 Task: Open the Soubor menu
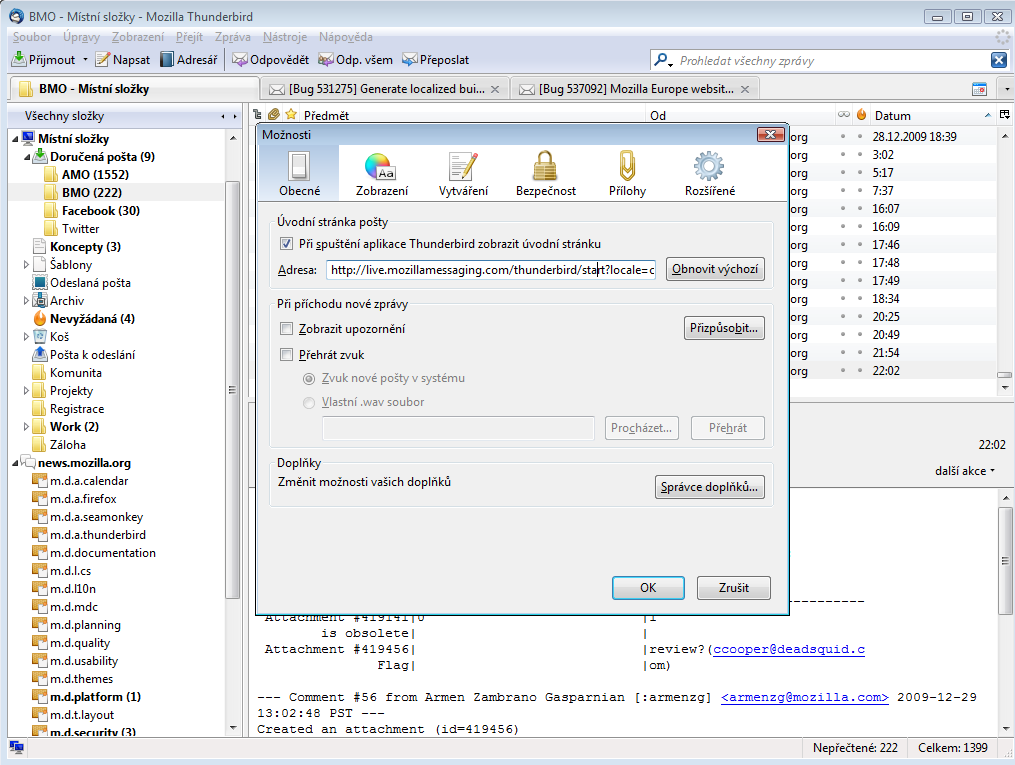coord(32,37)
